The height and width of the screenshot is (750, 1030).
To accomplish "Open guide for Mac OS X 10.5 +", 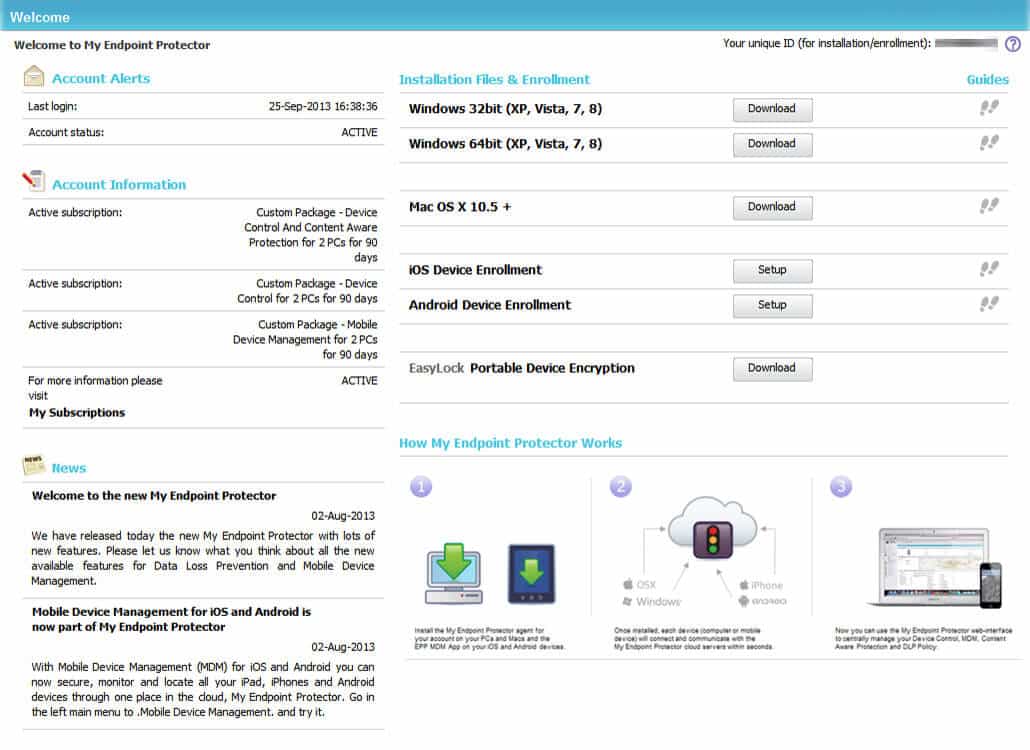I will pos(989,206).
